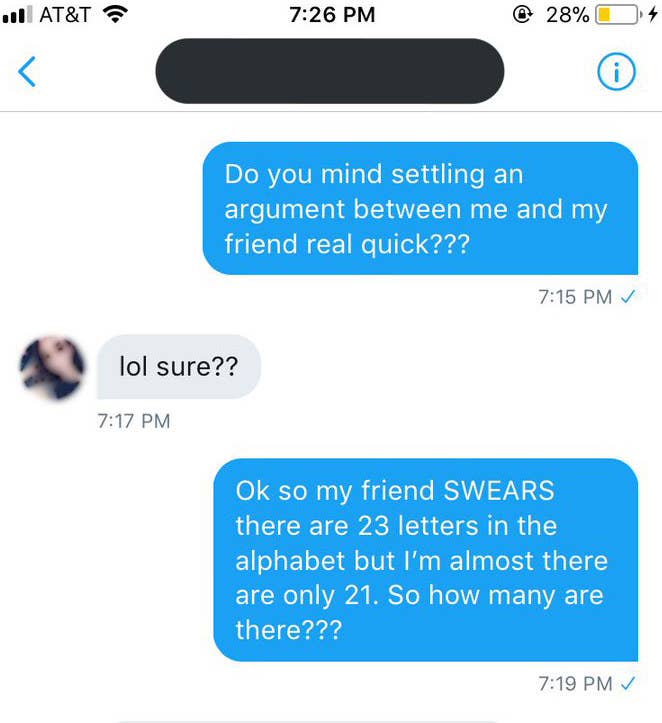662x723 pixels.
Task: Tap the read checkmark beside 7:19 PM
Action: pos(628,683)
